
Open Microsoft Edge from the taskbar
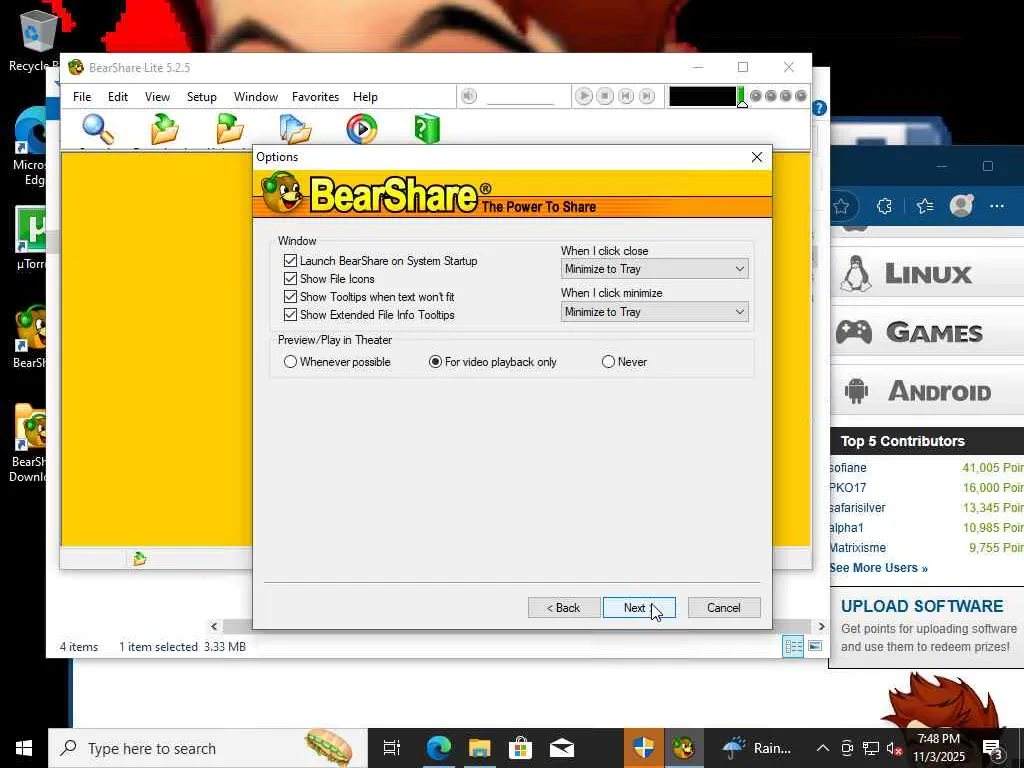438,748
